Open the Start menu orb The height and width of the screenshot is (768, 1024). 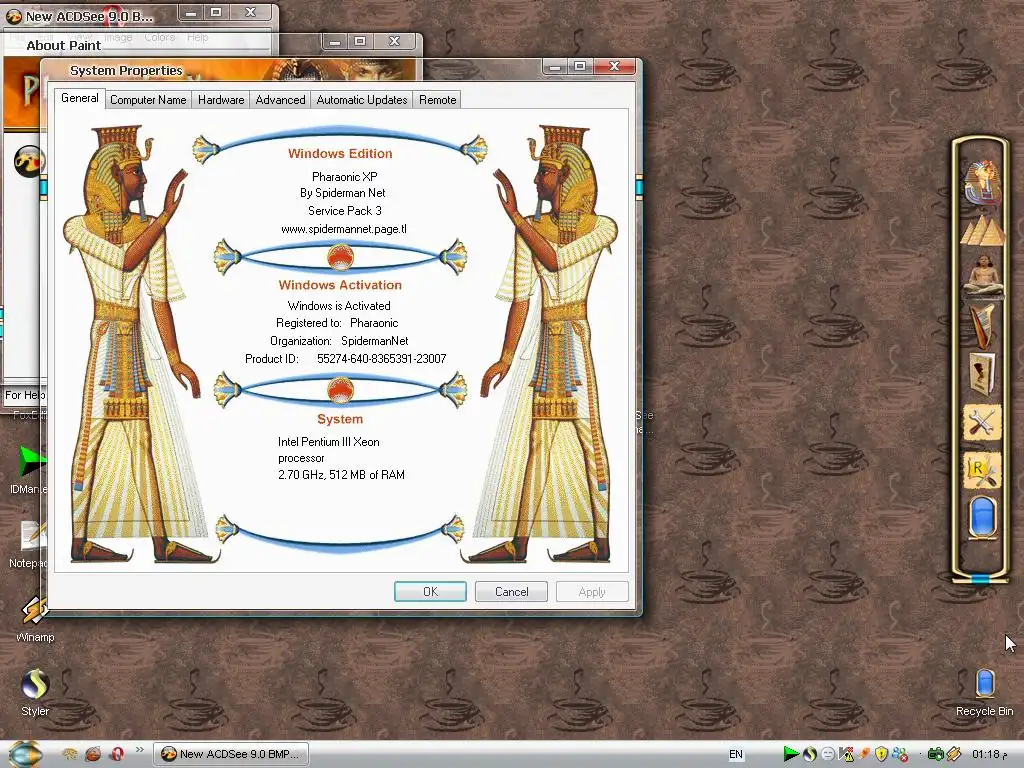tap(25, 754)
